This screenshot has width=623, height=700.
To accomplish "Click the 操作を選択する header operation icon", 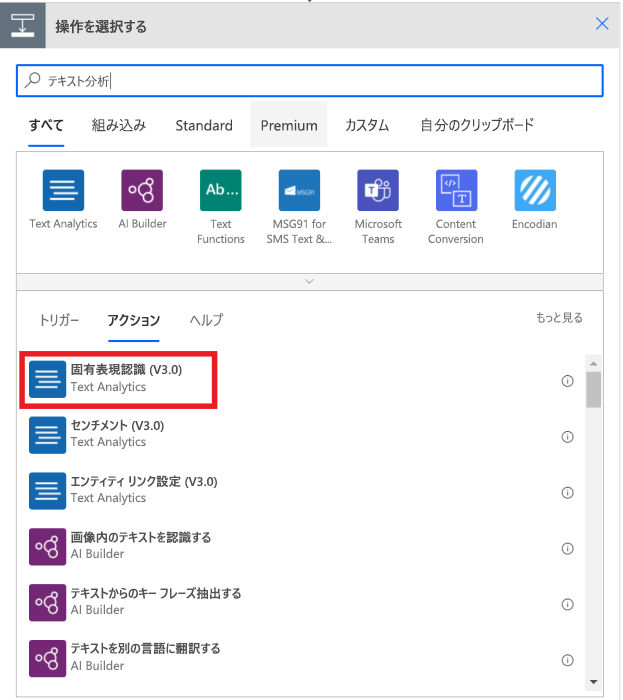I will 23,25.
